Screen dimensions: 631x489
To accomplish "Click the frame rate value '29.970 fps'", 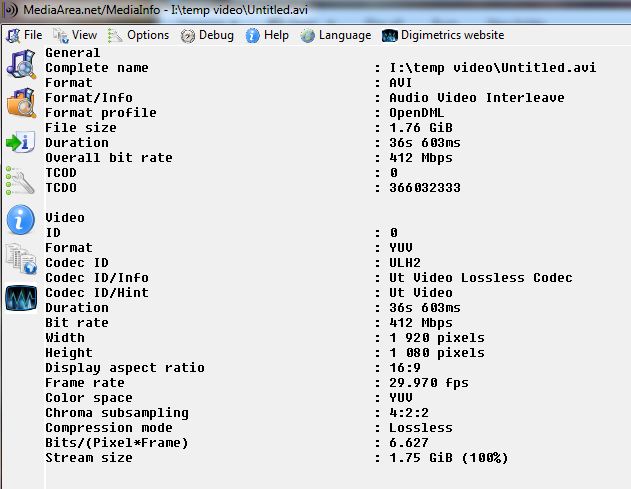I will [429, 383].
